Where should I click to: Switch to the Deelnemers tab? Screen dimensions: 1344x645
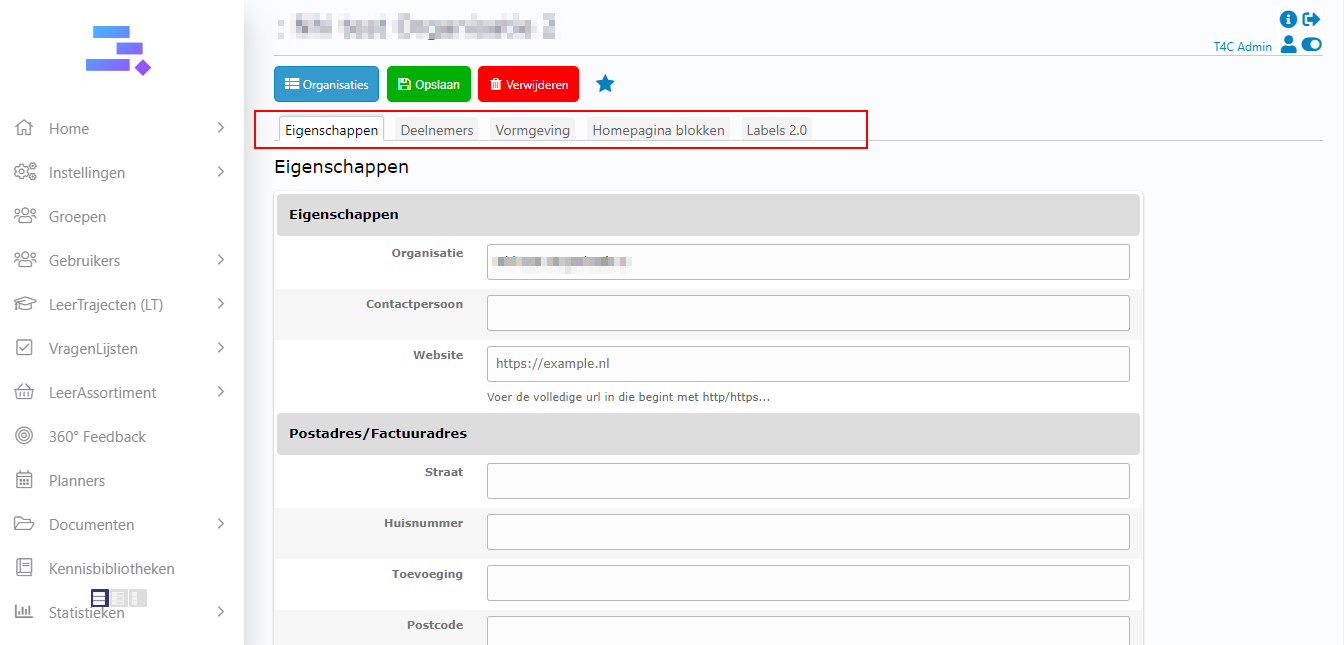(x=436, y=130)
